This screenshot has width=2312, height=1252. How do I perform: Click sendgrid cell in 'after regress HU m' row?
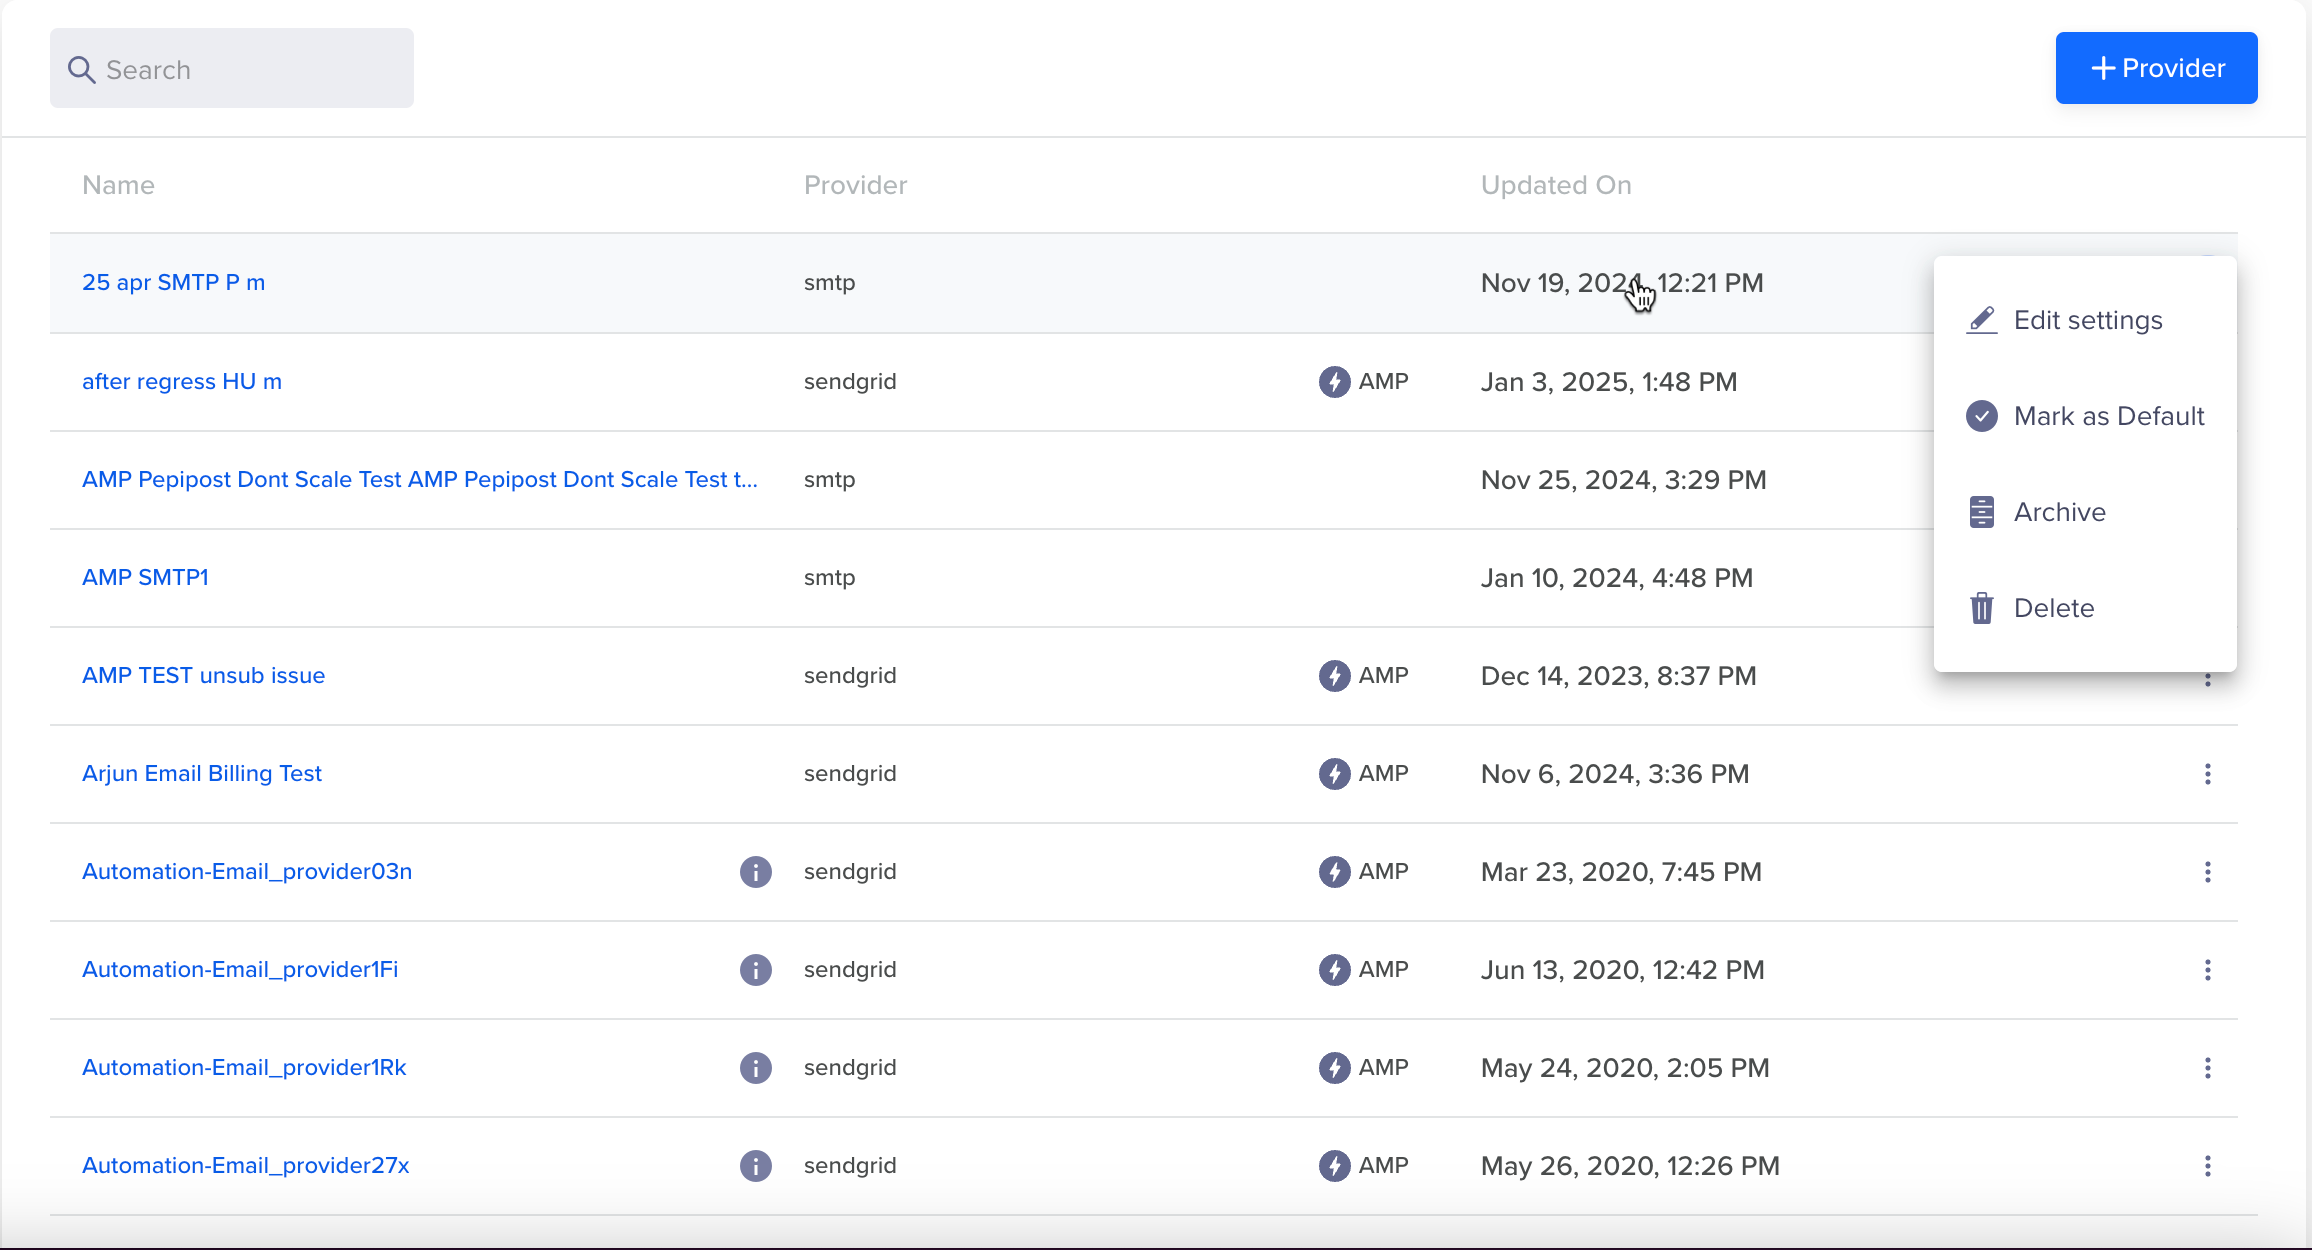pyautogui.click(x=850, y=381)
